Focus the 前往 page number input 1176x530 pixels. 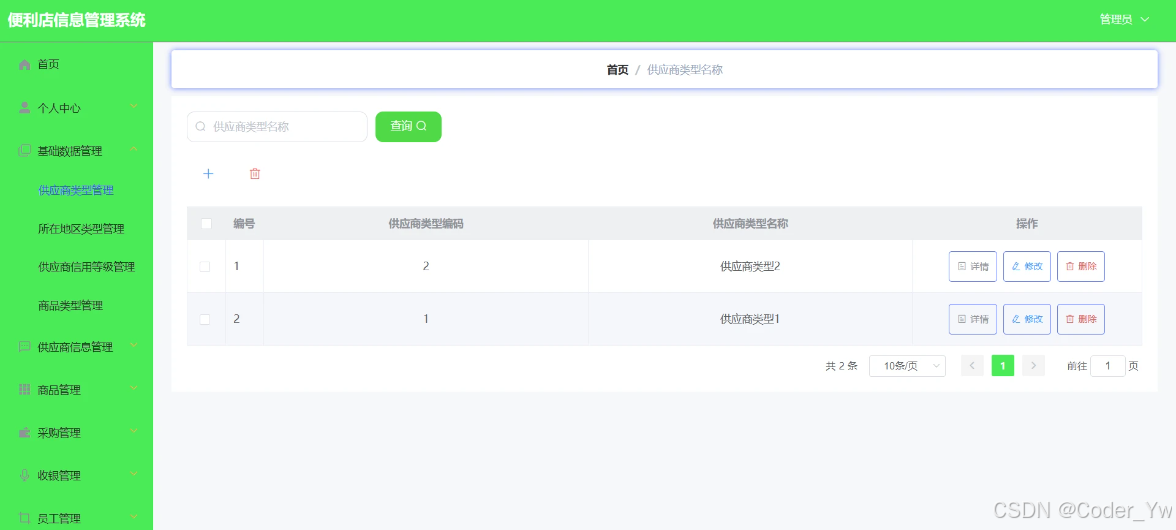pos(1108,366)
